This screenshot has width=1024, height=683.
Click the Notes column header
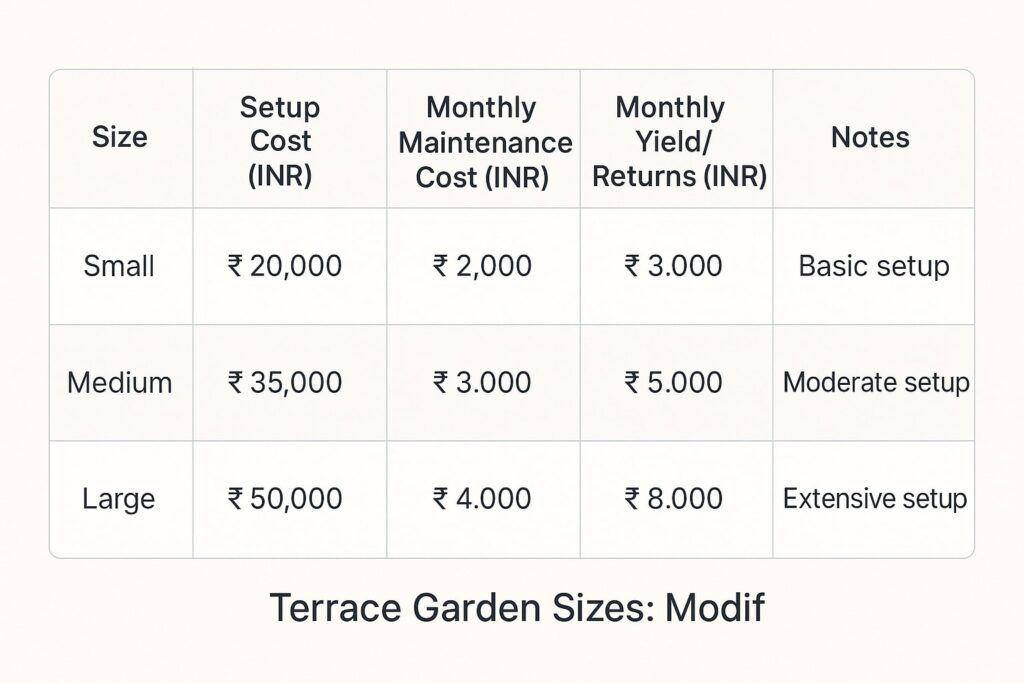coord(870,138)
